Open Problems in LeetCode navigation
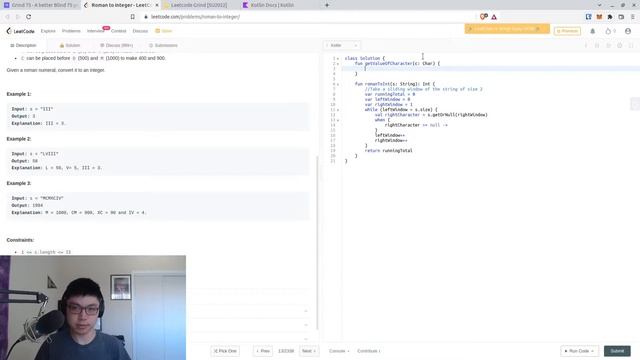This screenshot has width=640, height=360. point(71,31)
